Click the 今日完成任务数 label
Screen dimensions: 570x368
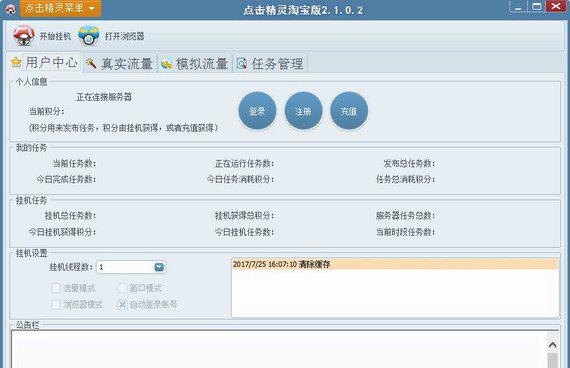click(66, 179)
